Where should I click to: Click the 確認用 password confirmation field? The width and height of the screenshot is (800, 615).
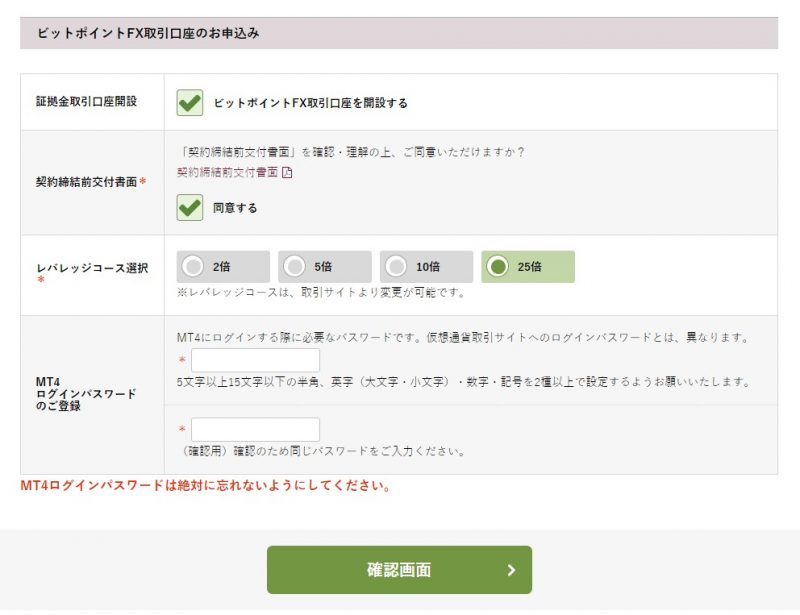pyautogui.click(x=255, y=430)
